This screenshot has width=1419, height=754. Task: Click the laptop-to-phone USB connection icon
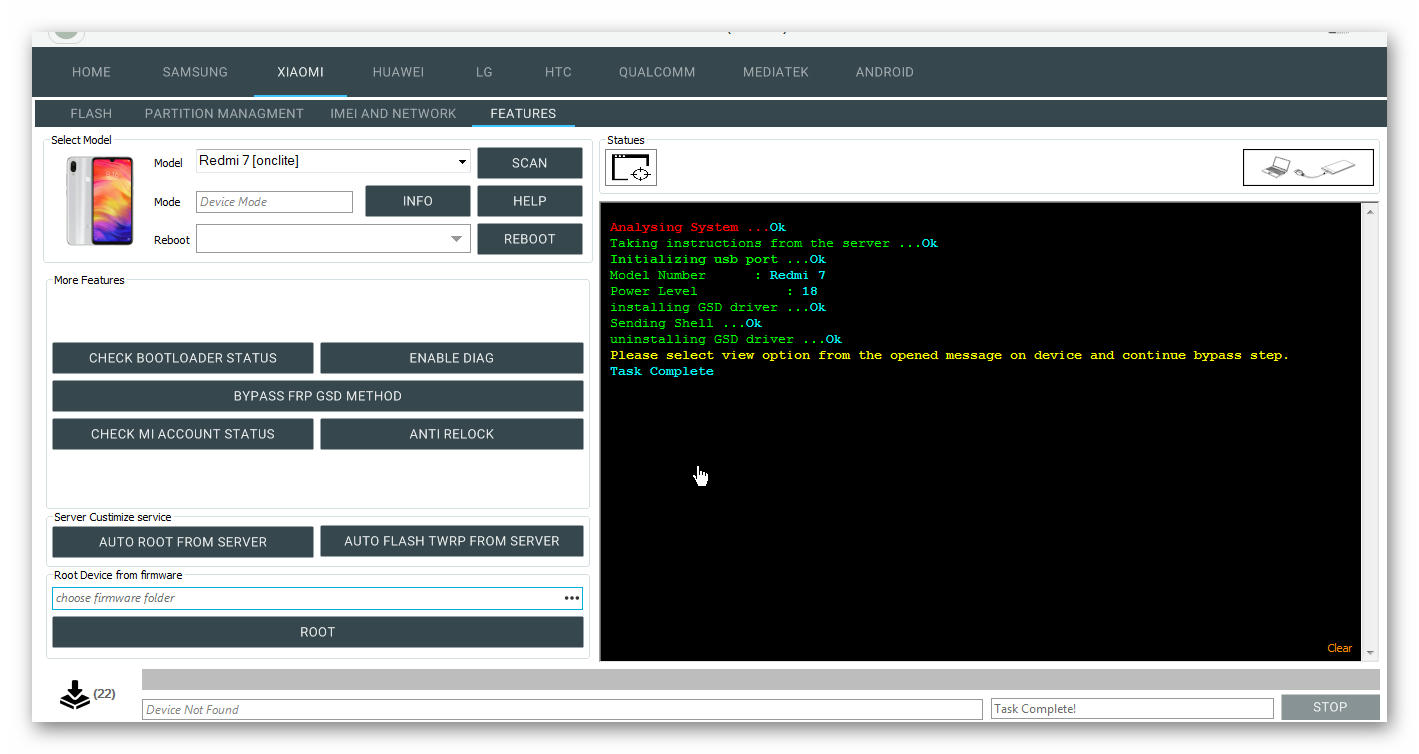(x=1308, y=167)
